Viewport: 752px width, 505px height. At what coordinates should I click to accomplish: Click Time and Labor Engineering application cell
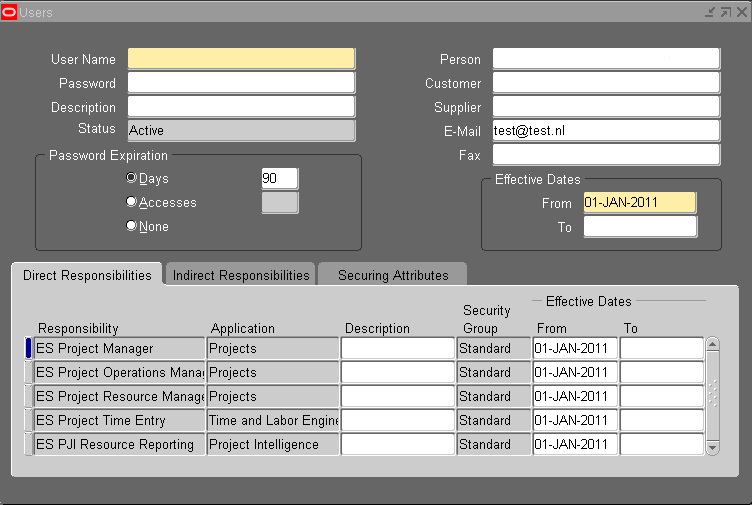(273, 420)
